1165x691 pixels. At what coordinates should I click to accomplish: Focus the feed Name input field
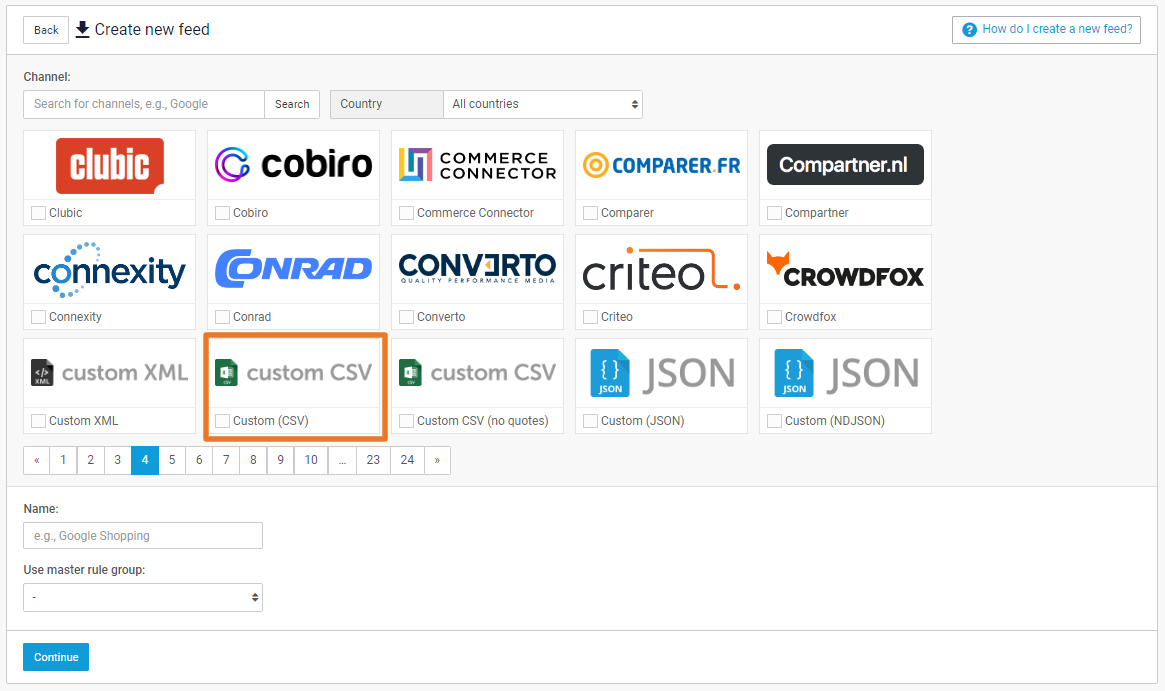[x=143, y=536]
